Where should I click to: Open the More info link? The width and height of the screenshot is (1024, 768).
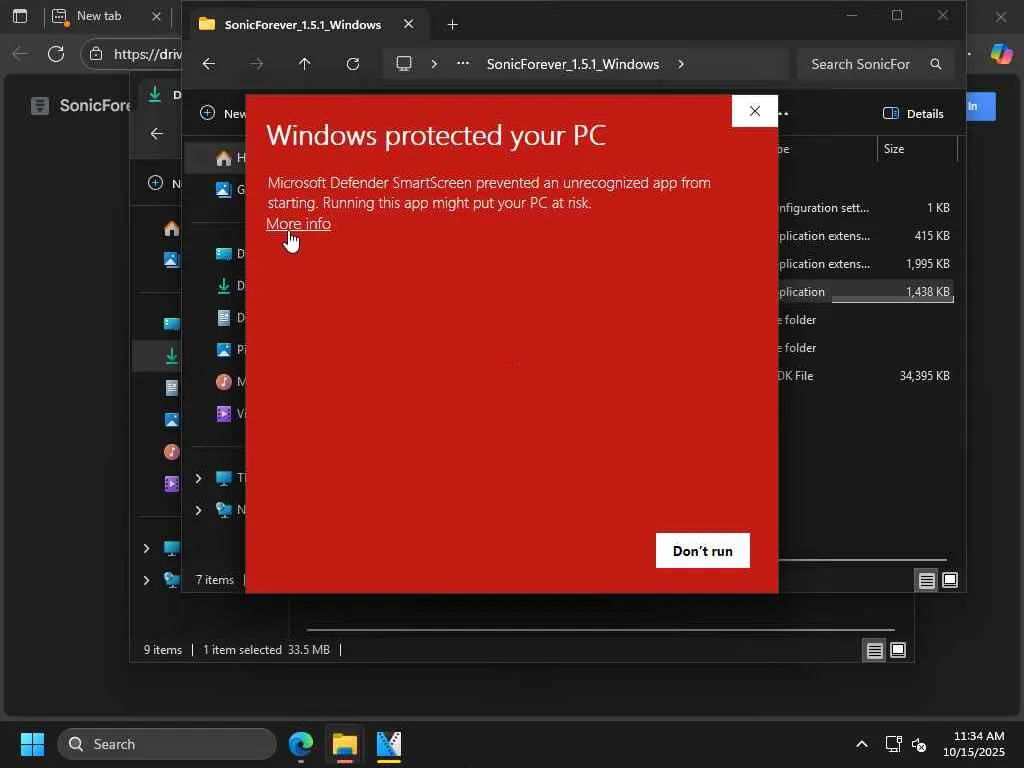[298, 223]
